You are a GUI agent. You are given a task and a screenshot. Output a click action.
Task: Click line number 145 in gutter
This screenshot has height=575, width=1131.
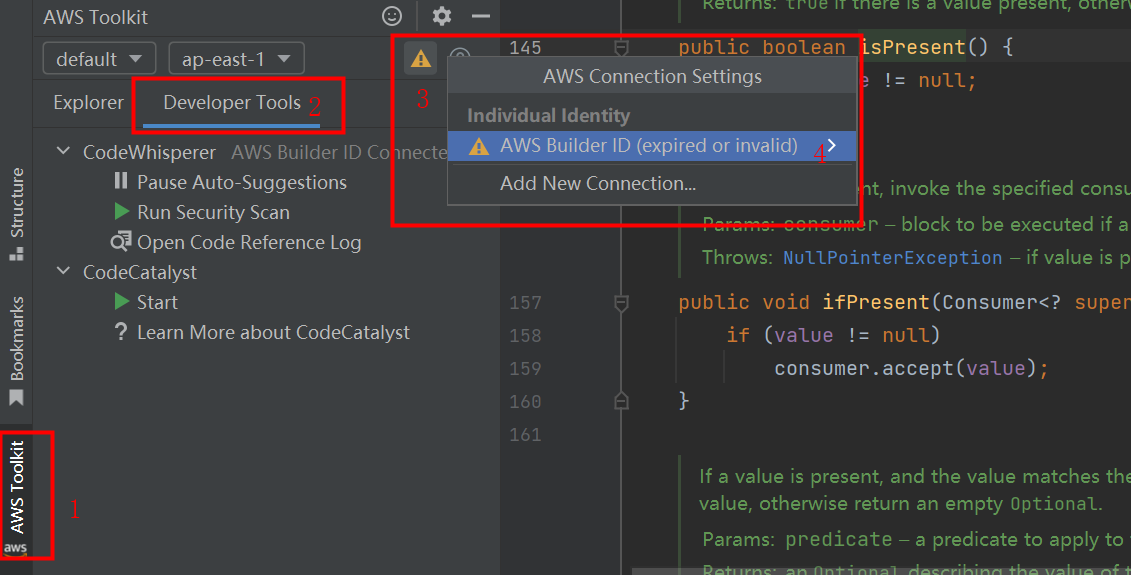pyautogui.click(x=525, y=48)
